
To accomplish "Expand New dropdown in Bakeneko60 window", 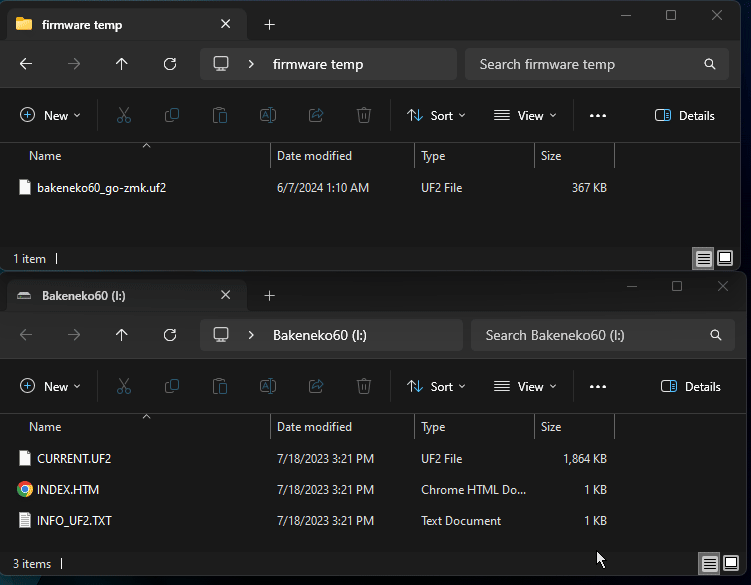I will point(50,386).
